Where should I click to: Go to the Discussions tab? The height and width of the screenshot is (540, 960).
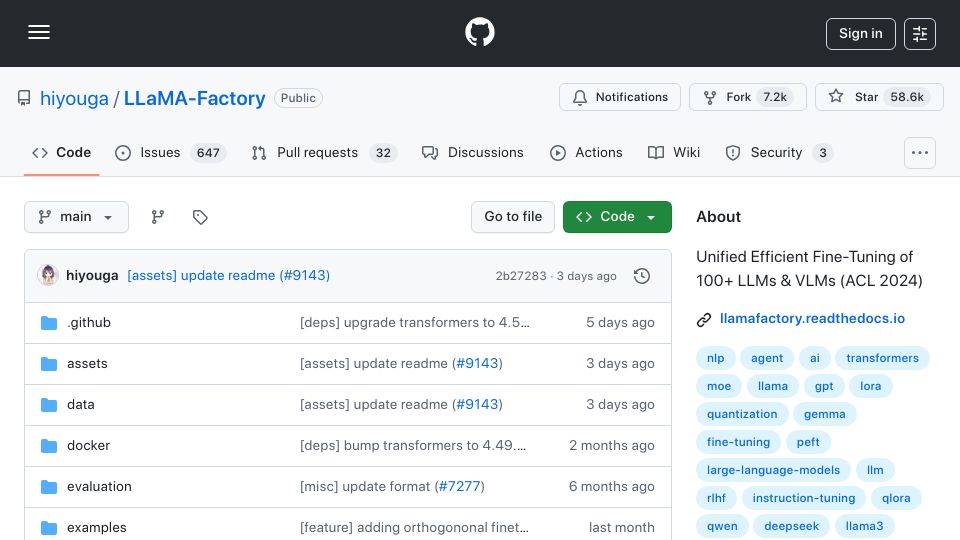point(473,152)
